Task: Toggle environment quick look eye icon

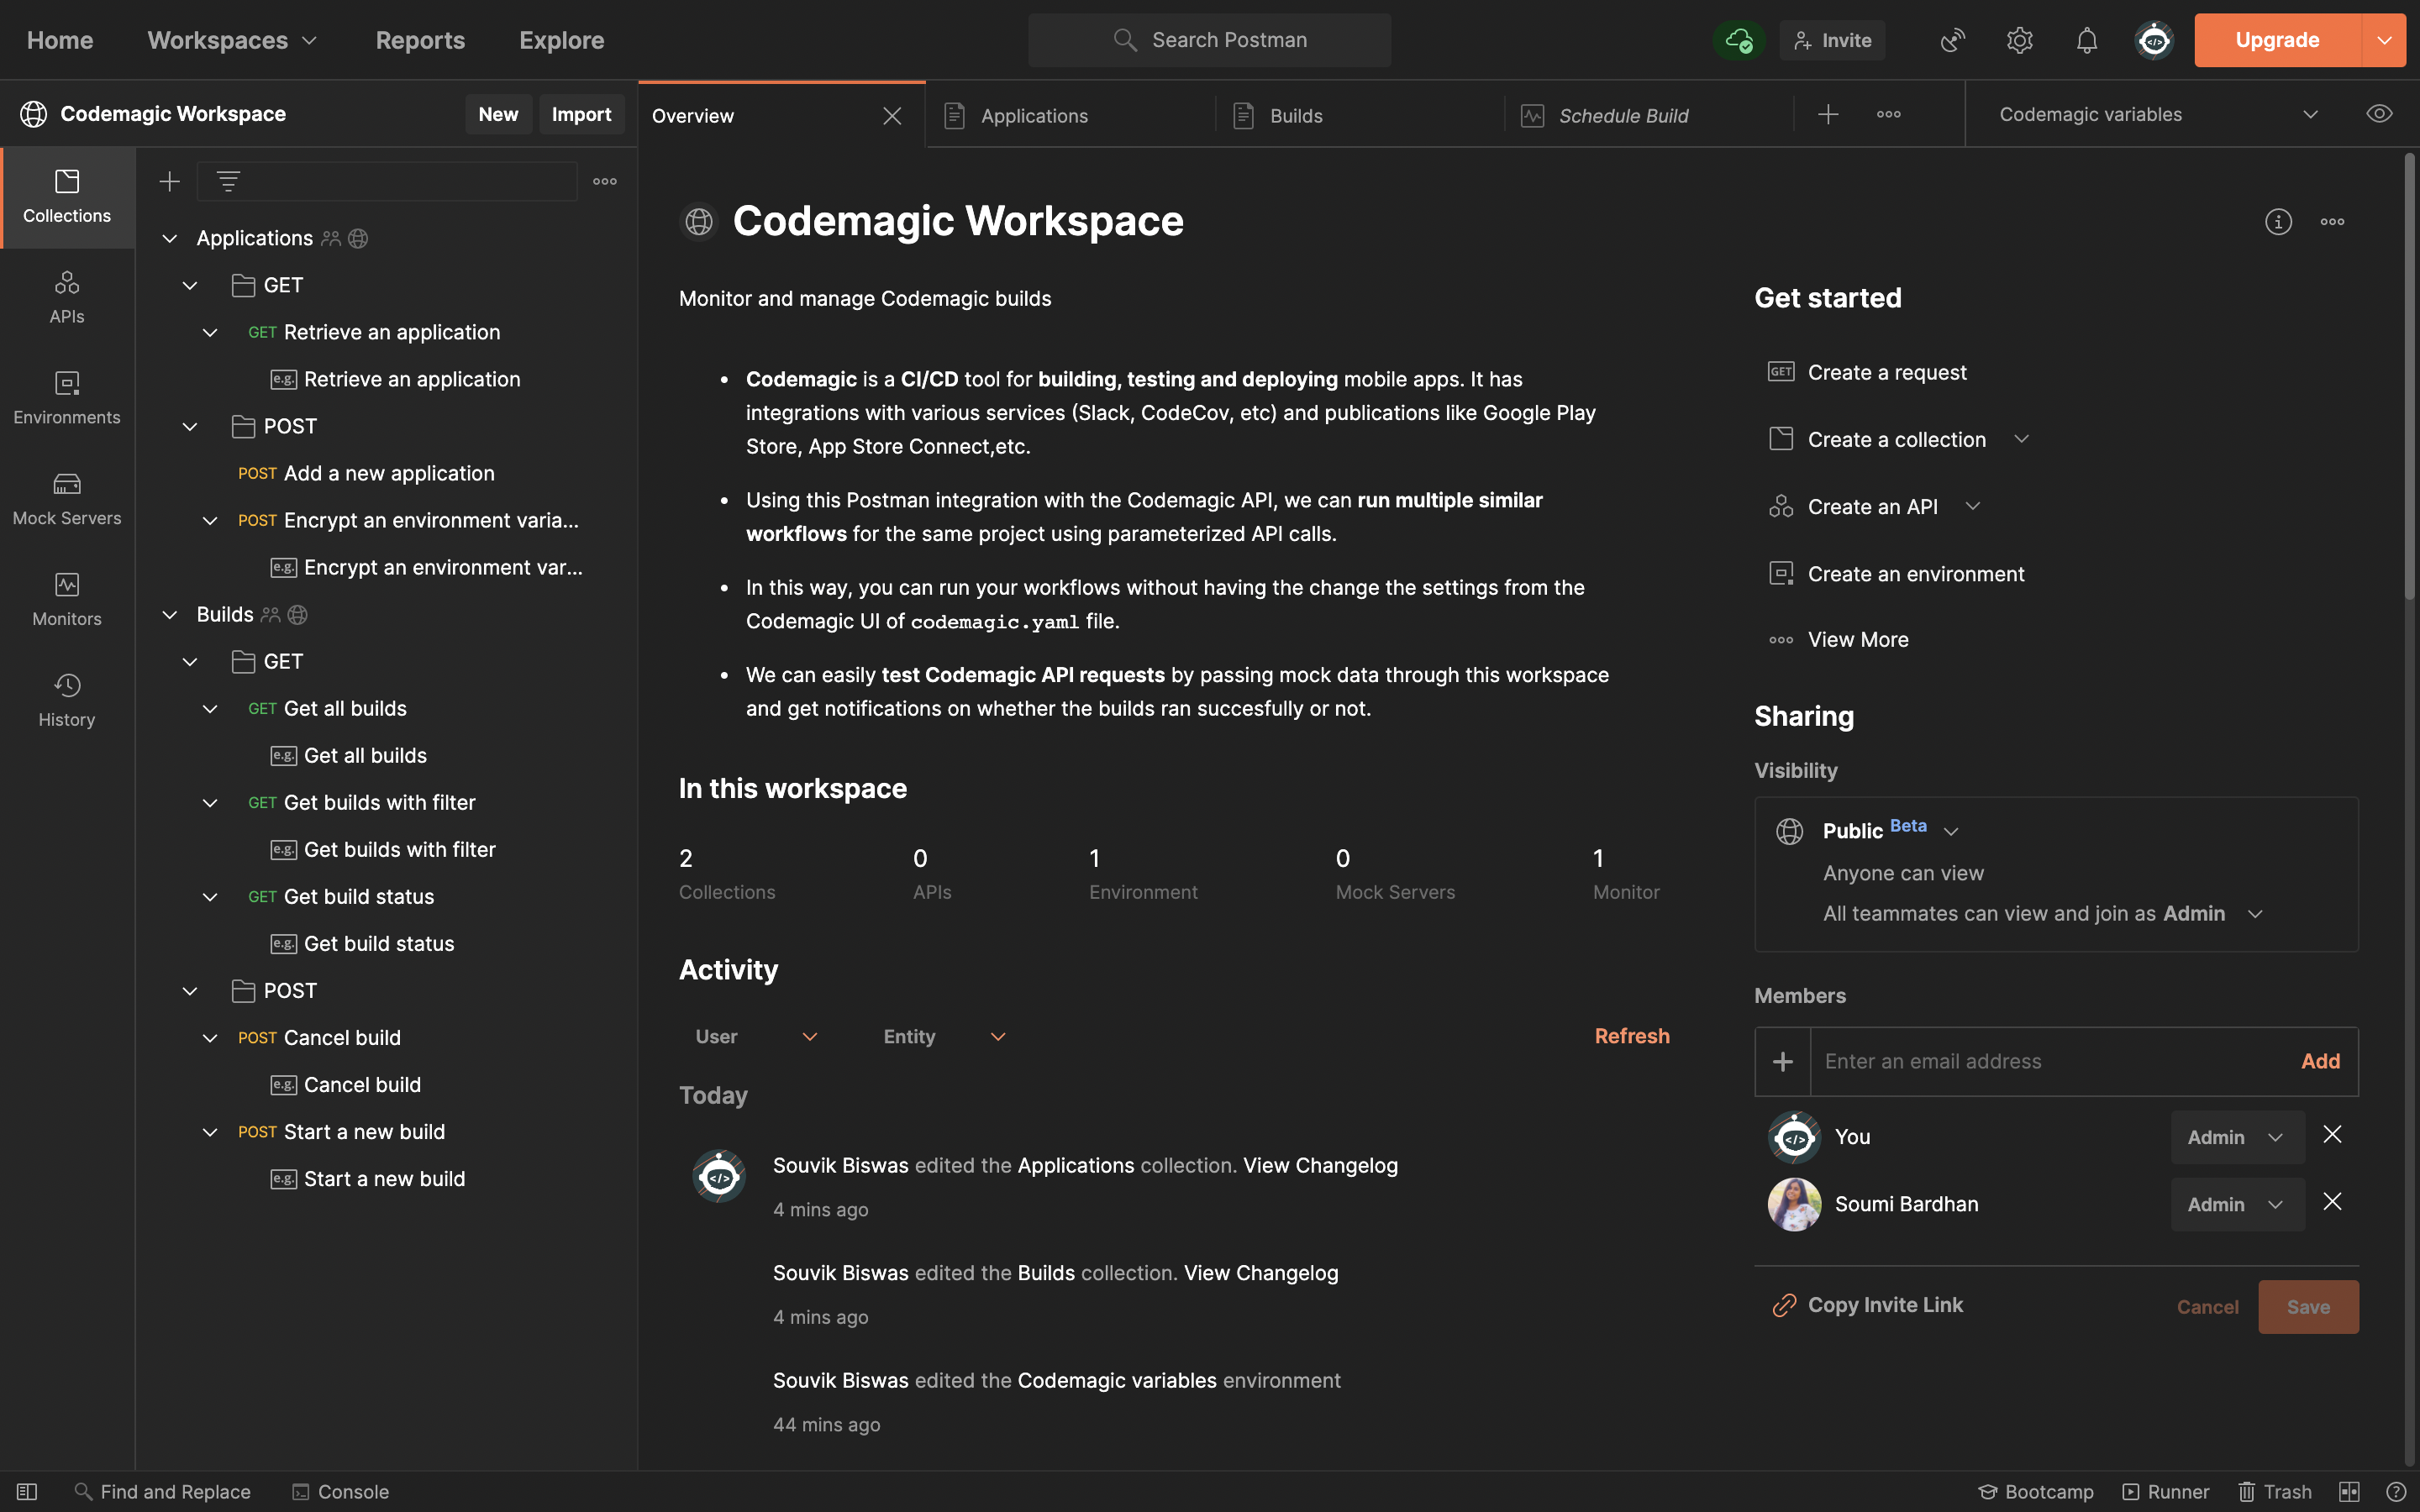Action: click(2379, 114)
